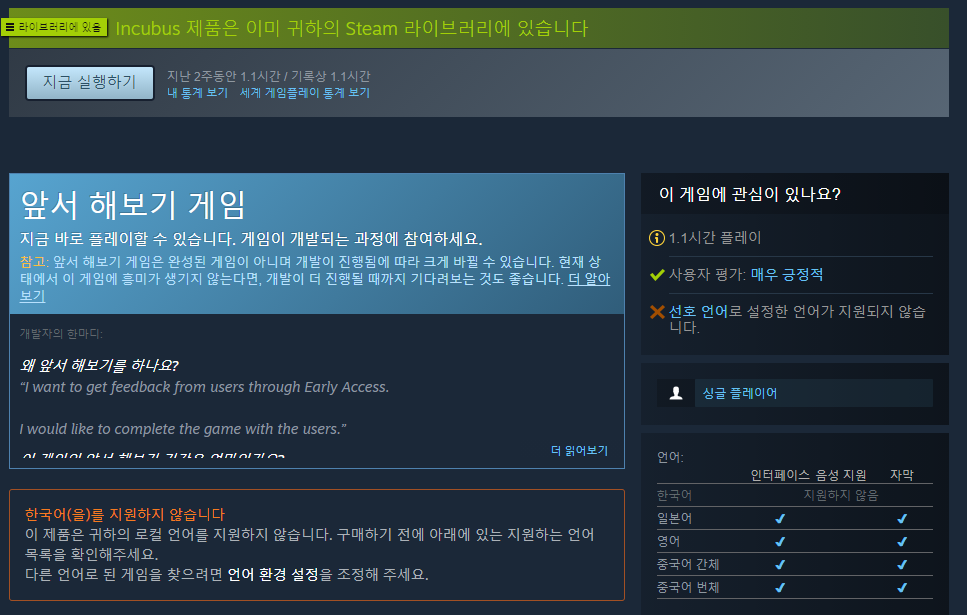Click the 왜 앞서 해보기를 하나요? question

coord(99,365)
